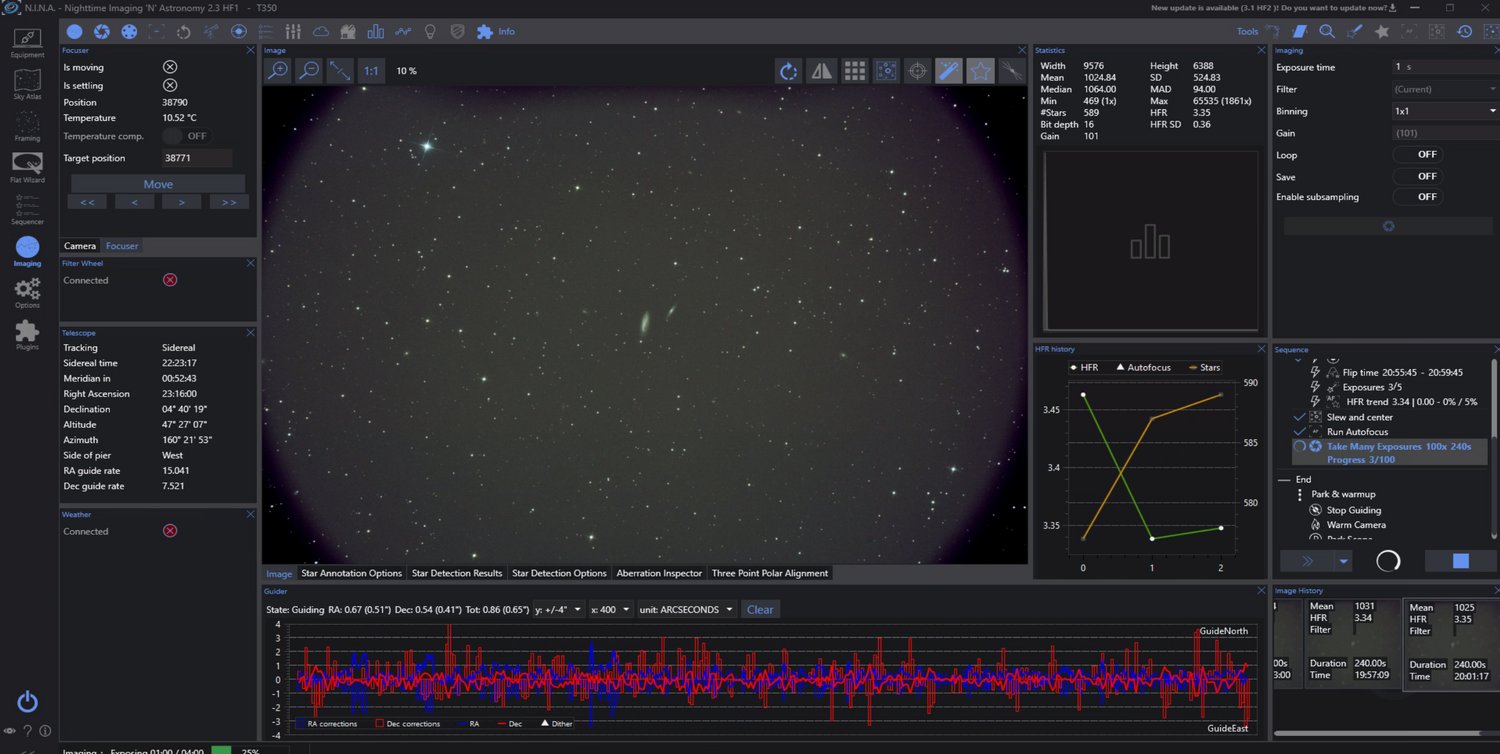The image size is (1500, 754).
Task: Show the grid overlay on image
Action: (854, 71)
